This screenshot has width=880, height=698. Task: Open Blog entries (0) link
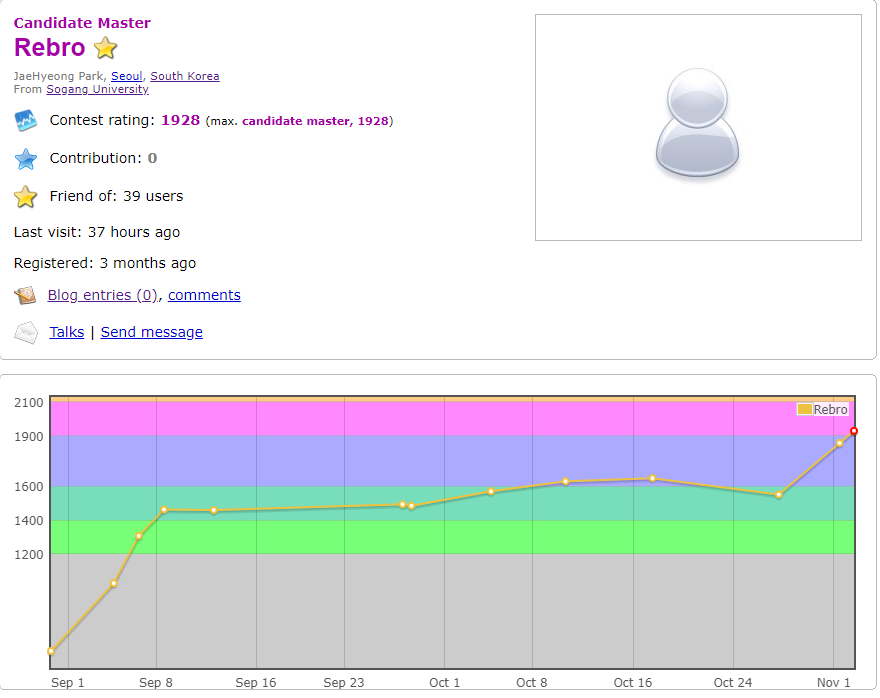point(102,295)
